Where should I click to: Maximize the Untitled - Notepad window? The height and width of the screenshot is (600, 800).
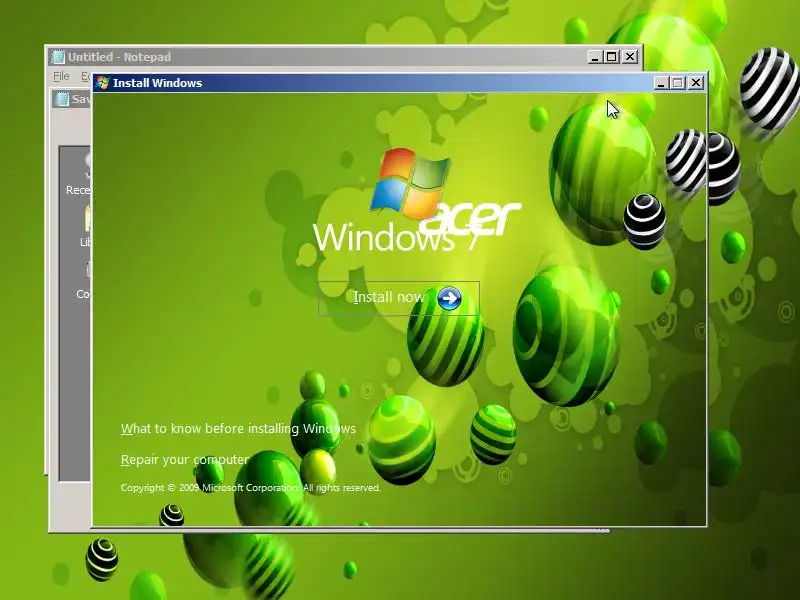[x=611, y=57]
